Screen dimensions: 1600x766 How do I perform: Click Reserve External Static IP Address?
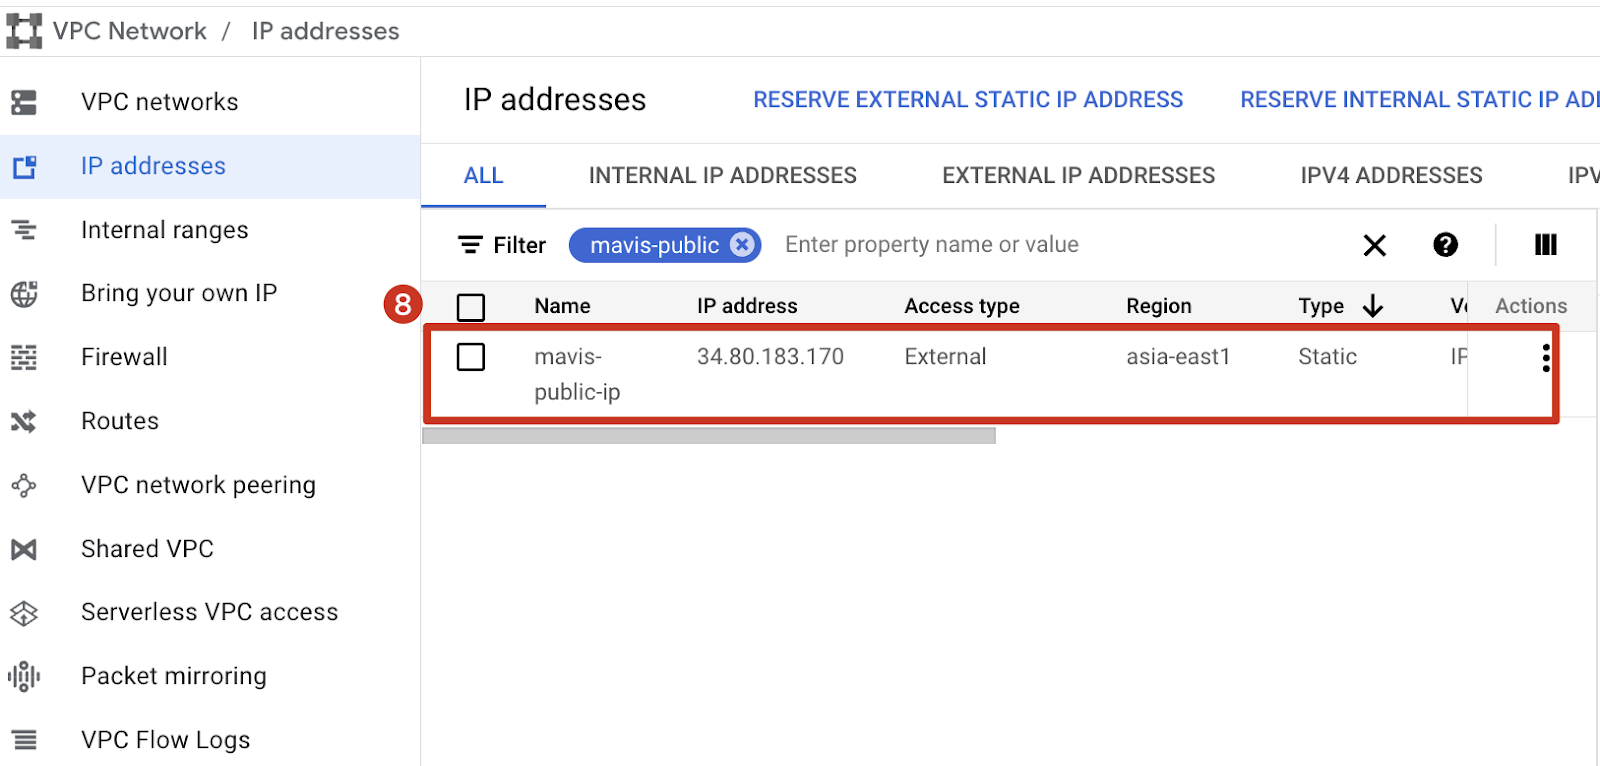pyautogui.click(x=968, y=100)
